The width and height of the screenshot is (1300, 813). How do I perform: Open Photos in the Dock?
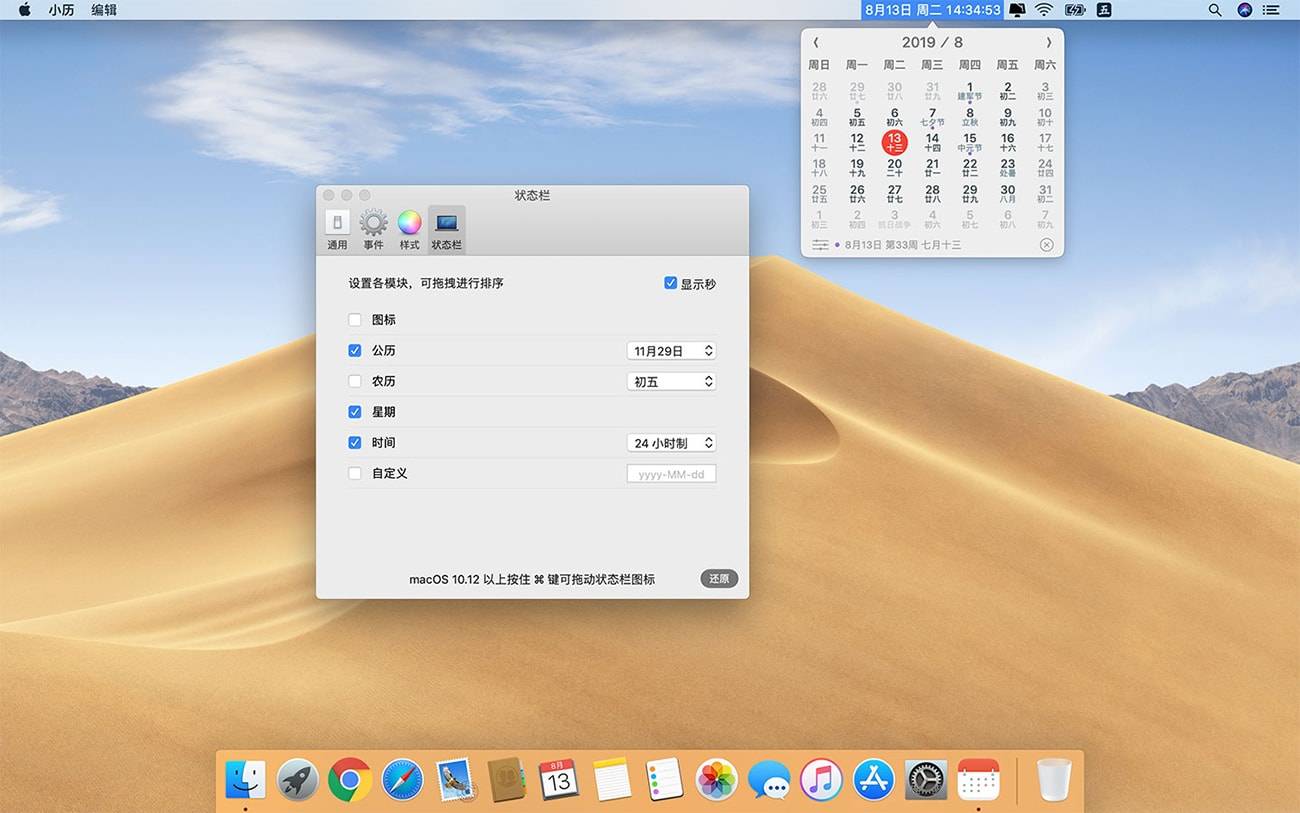pyautogui.click(x=717, y=780)
